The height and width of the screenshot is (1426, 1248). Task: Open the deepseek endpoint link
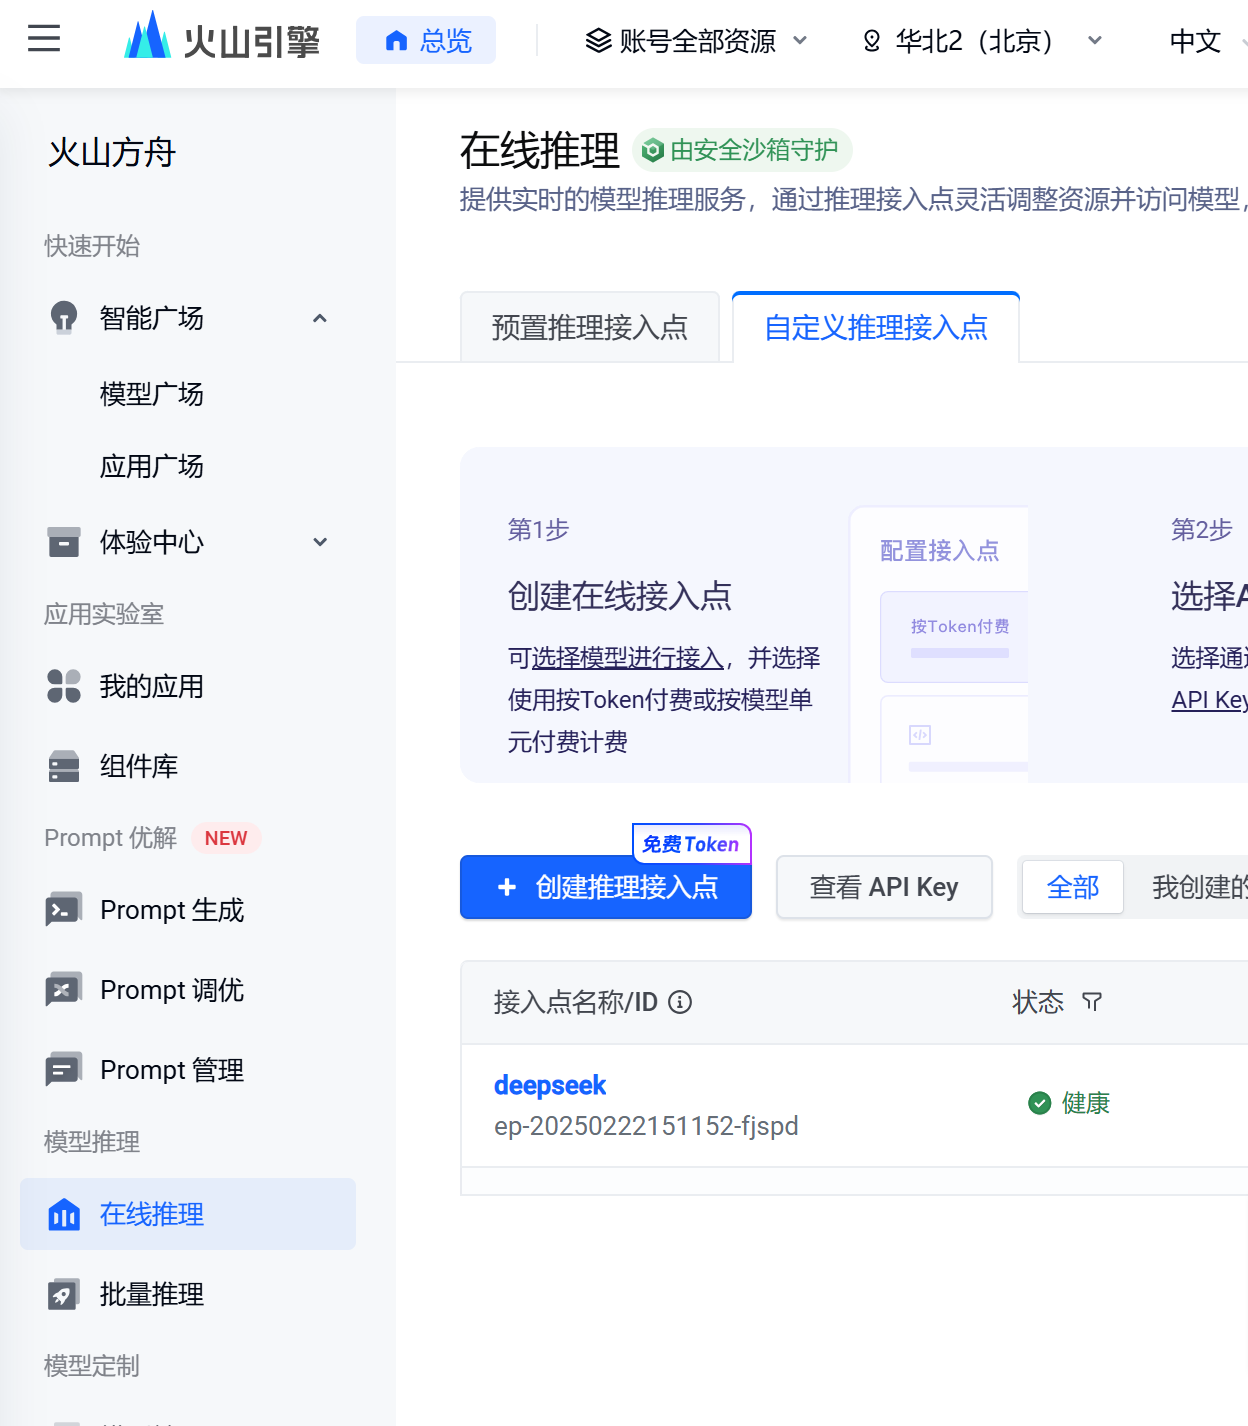pyautogui.click(x=550, y=1085)
